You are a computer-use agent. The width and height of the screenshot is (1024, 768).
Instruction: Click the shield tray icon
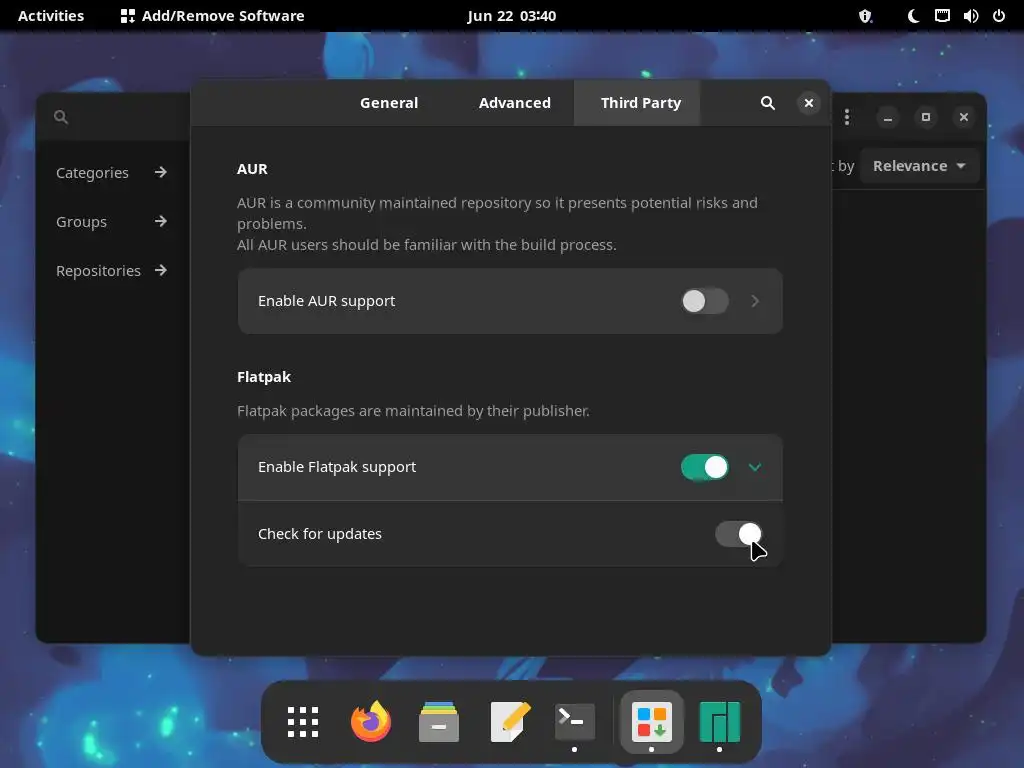tap(865, 16)
